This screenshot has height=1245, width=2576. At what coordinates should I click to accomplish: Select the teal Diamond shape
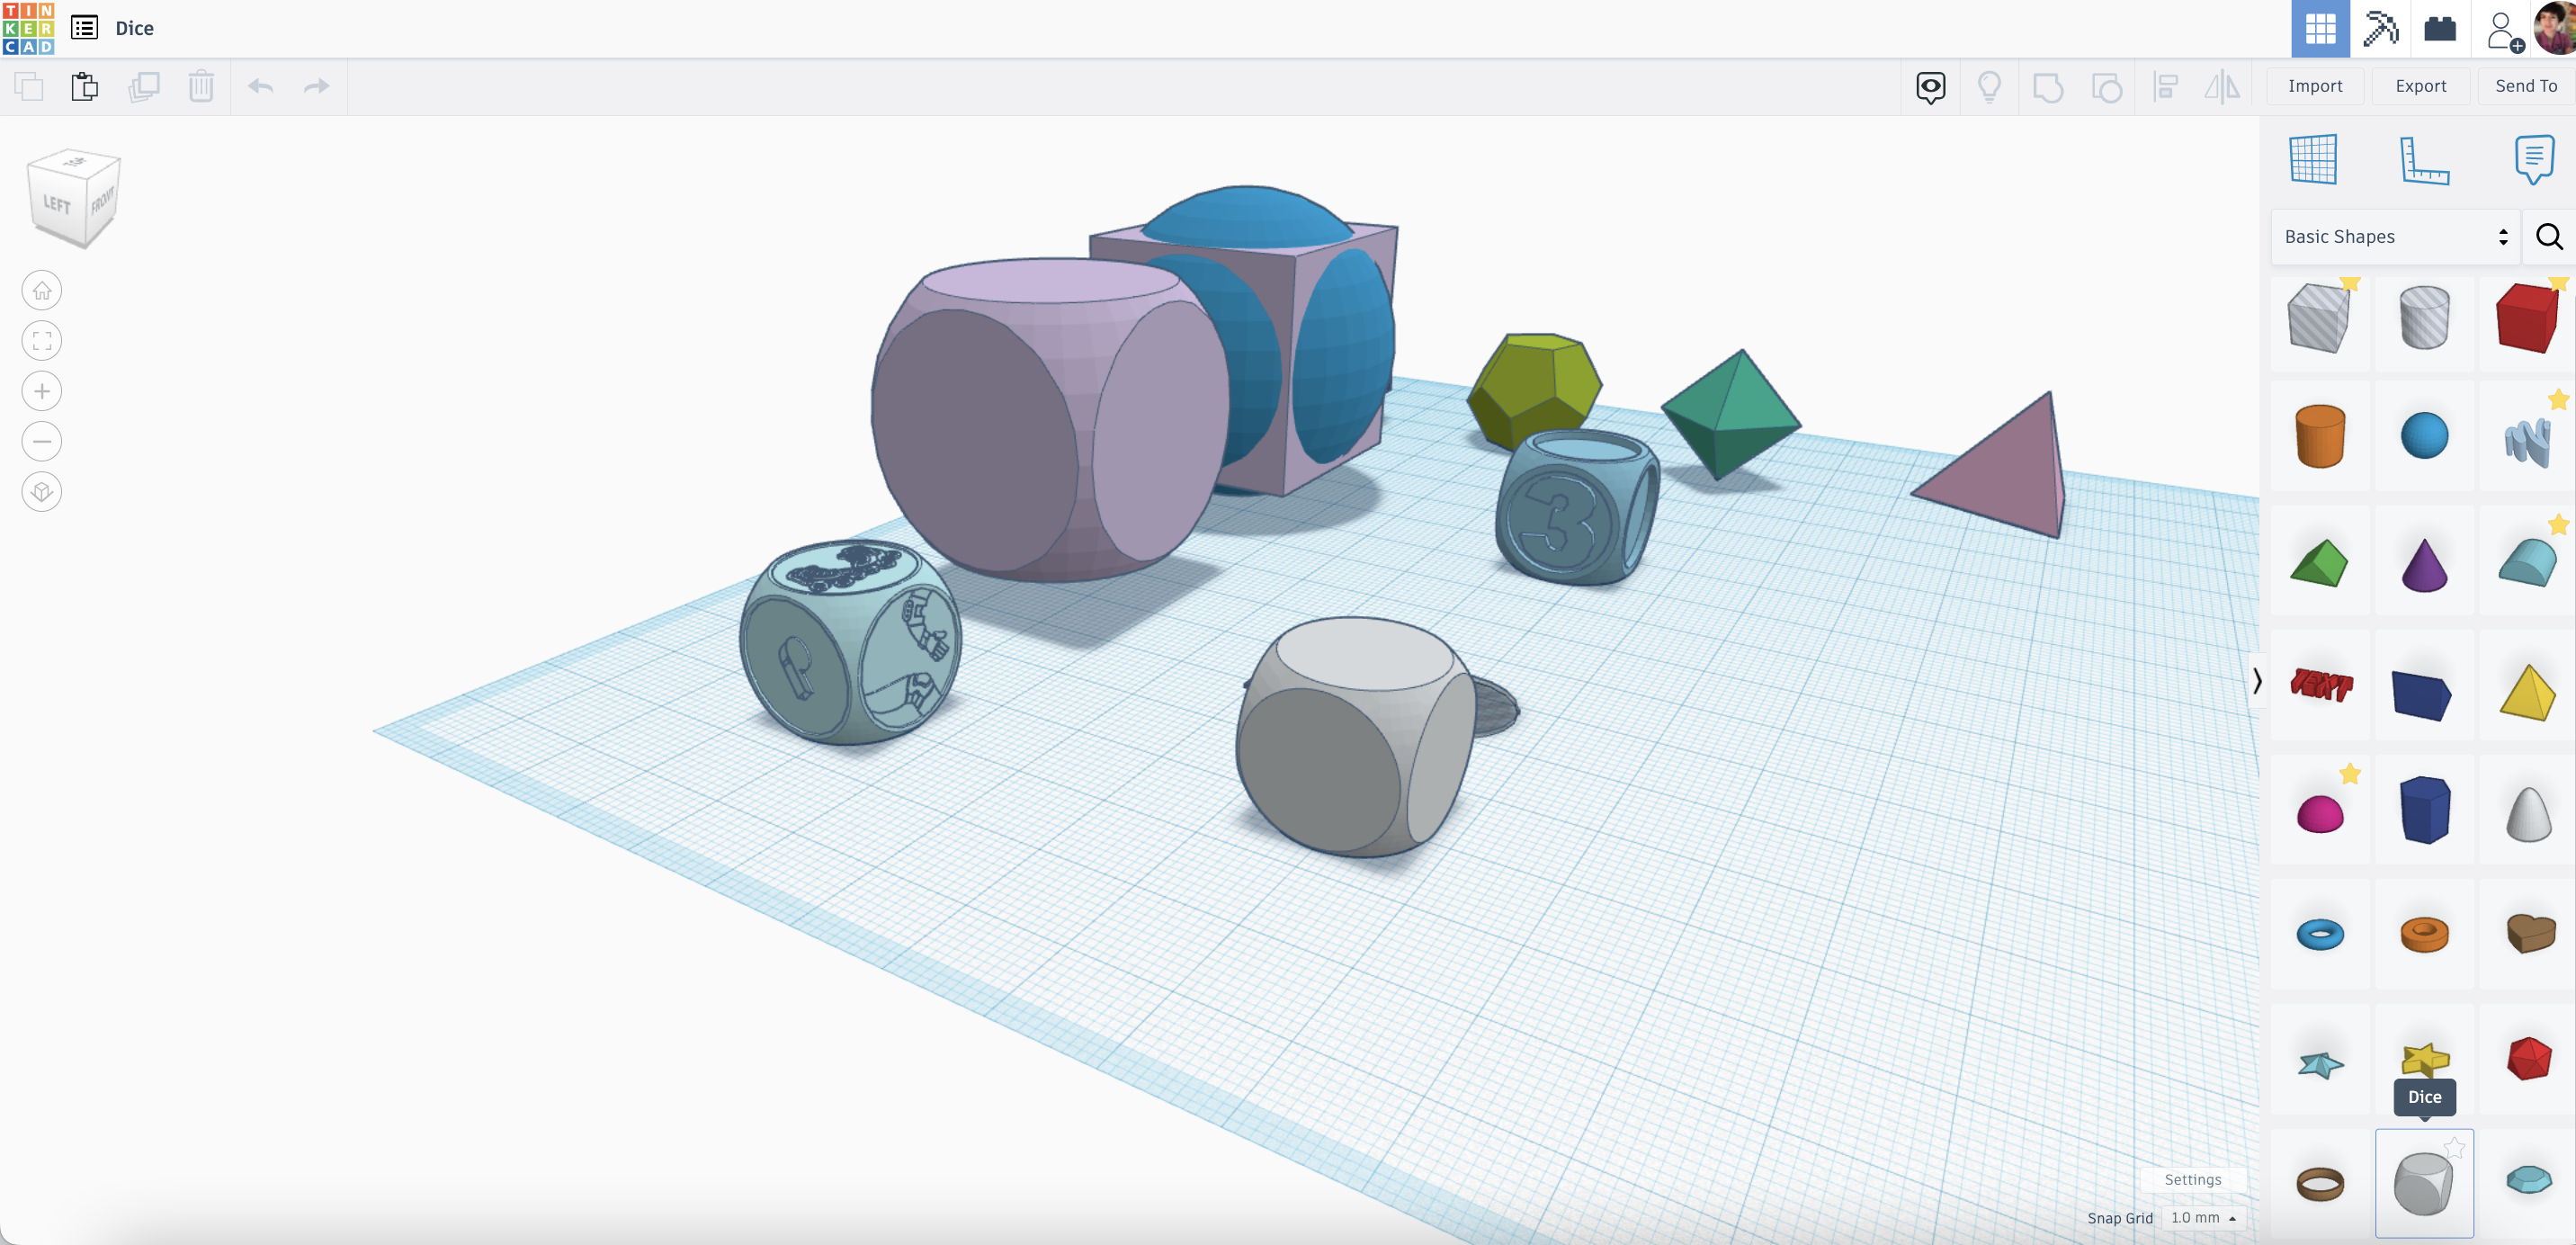click(2528, 1181)
